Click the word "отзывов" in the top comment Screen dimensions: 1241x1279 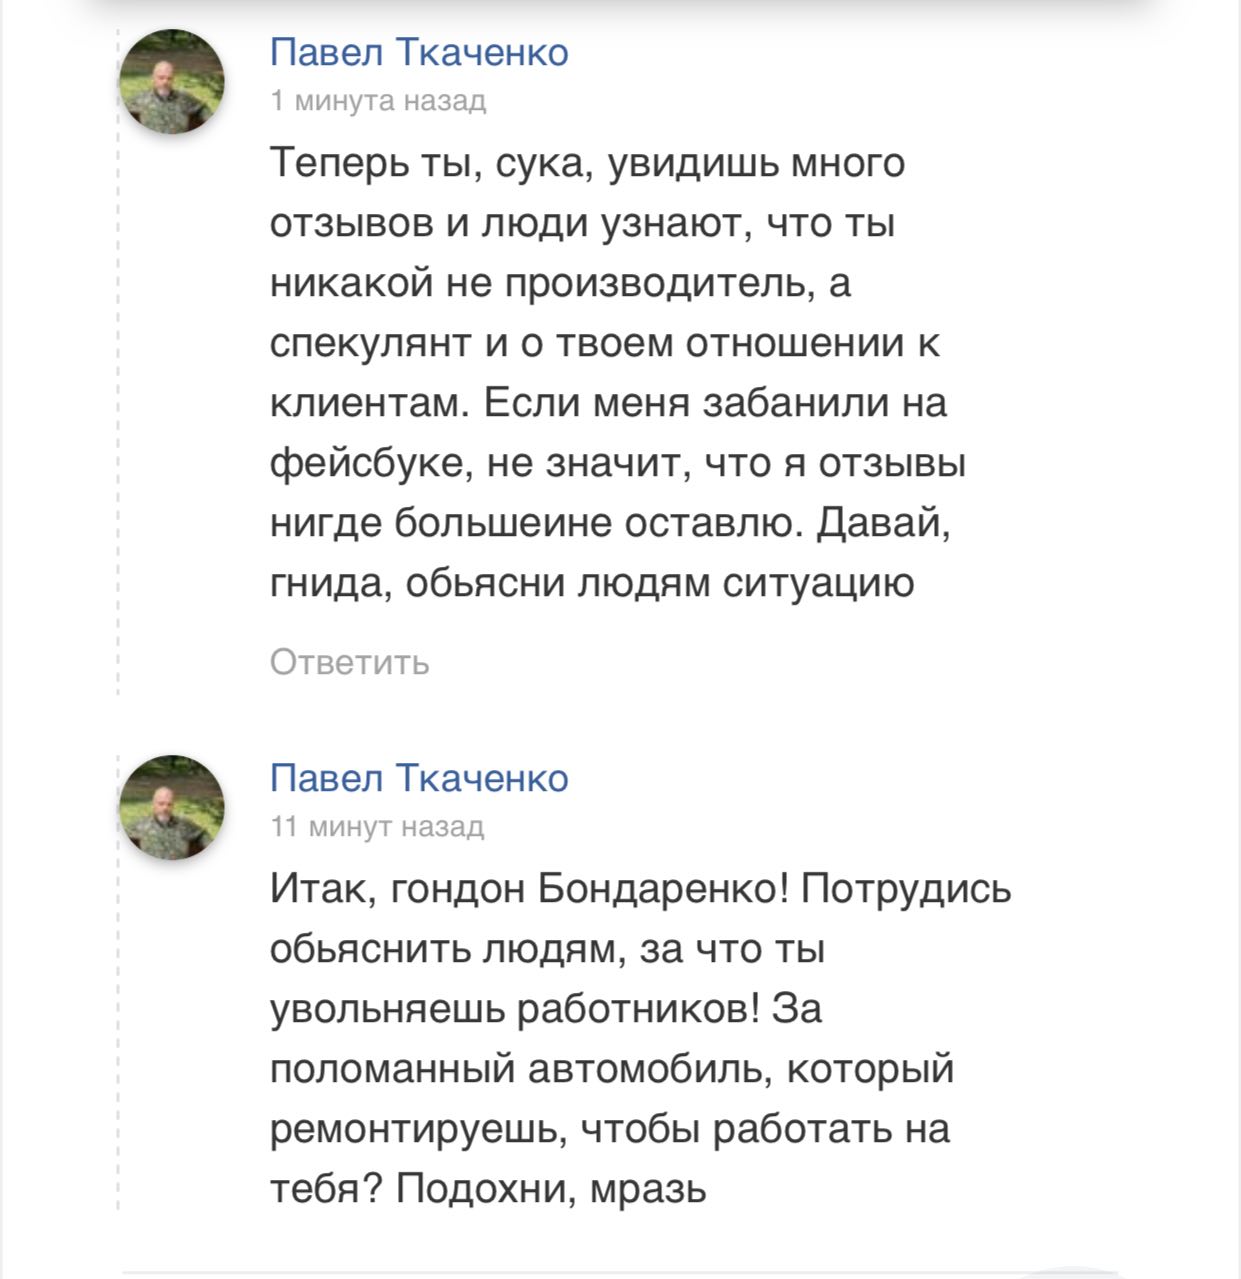[x=352, y=223]
